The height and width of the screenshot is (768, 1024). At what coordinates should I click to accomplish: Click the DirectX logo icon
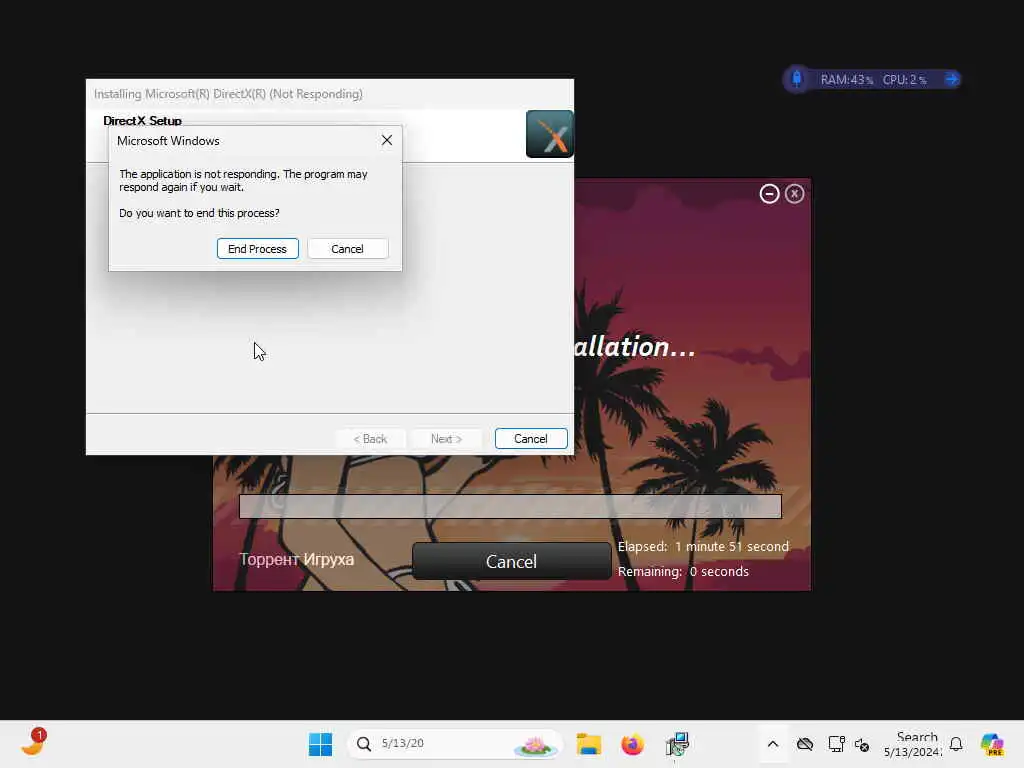pyautogui.click(x=550, y=134)
